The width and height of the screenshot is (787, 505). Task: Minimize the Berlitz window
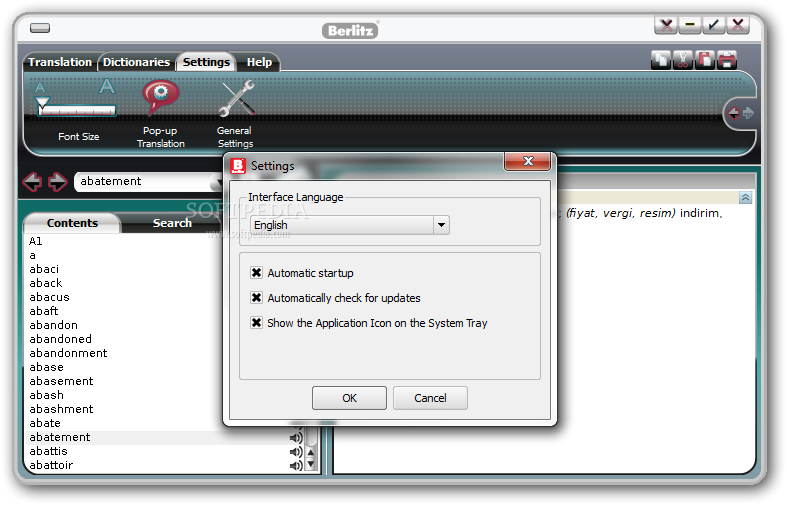click(690, 25)
